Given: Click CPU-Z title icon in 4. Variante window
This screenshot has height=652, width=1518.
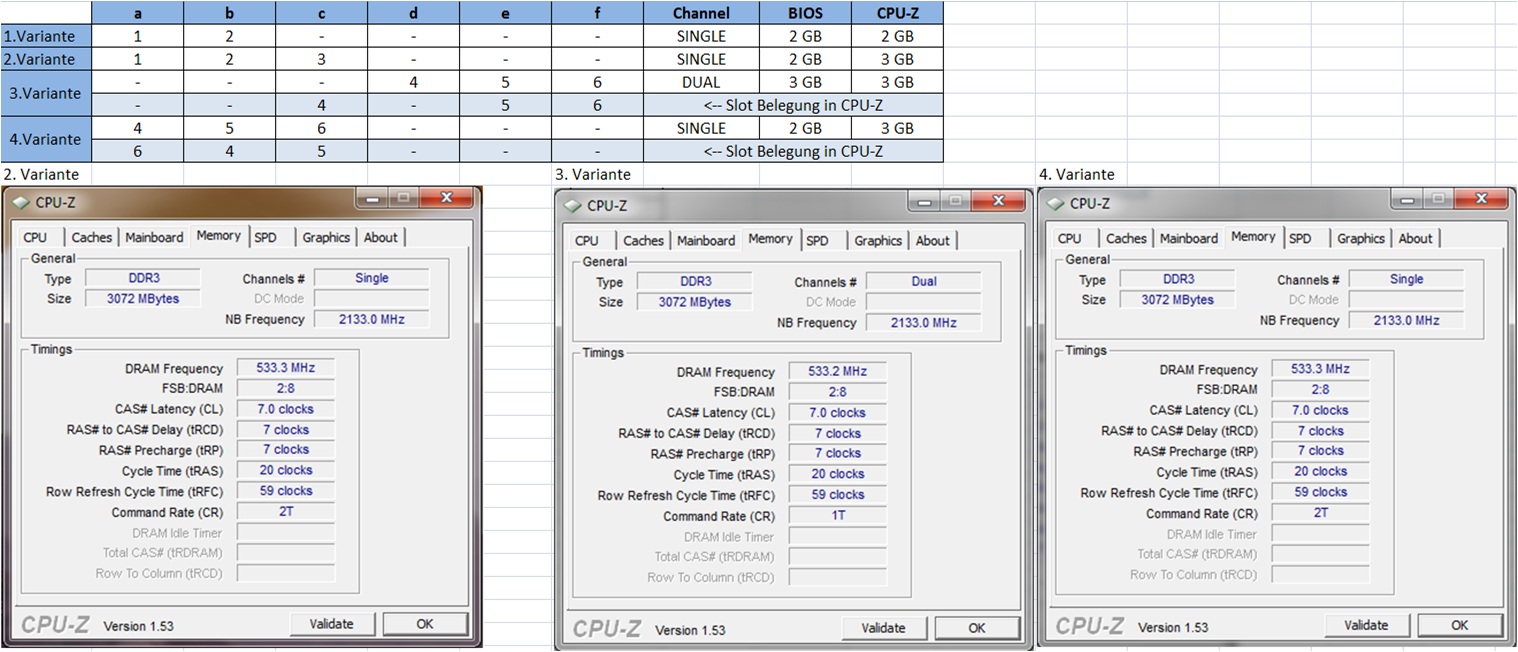Looking at the screenshot, I should click(x=1055, y=203).
